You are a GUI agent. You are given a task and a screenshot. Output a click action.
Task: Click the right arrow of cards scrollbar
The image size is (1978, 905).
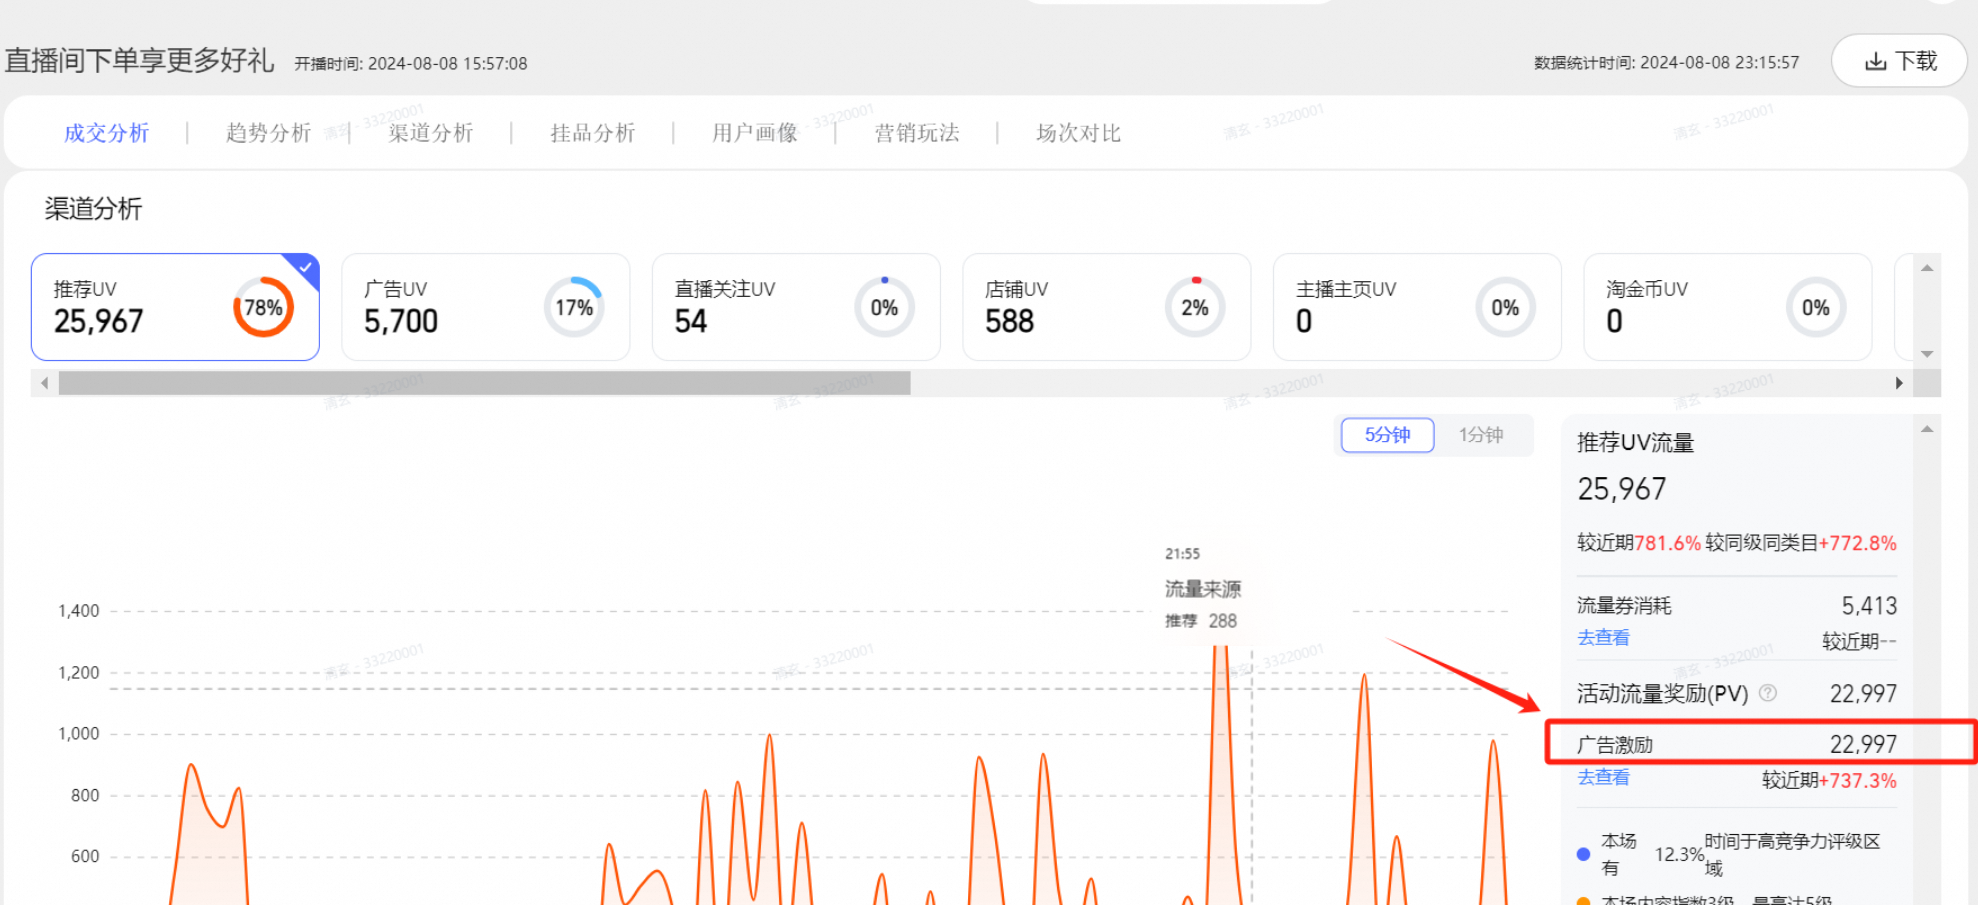tap(1898, 383)
